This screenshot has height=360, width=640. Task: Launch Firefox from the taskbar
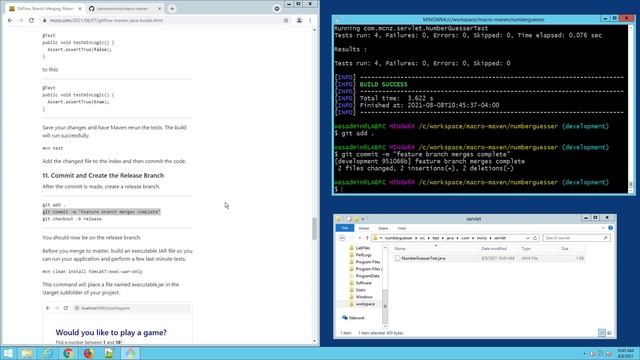coord(89,353)
